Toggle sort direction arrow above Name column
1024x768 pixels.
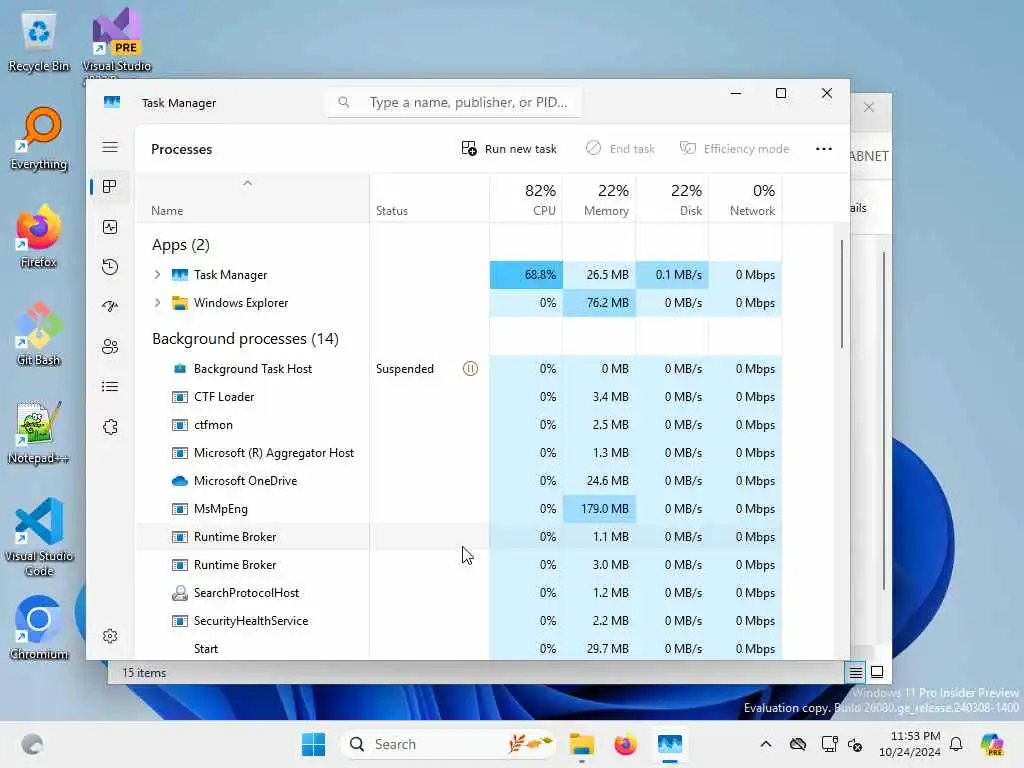coord(247,184)
